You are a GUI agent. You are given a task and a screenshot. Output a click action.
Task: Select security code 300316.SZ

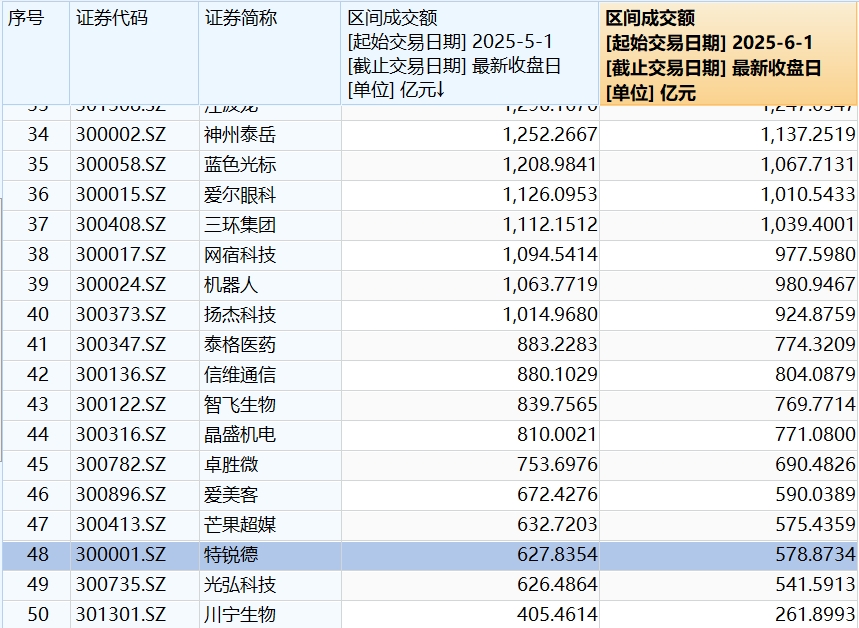(x=121, y=435)
